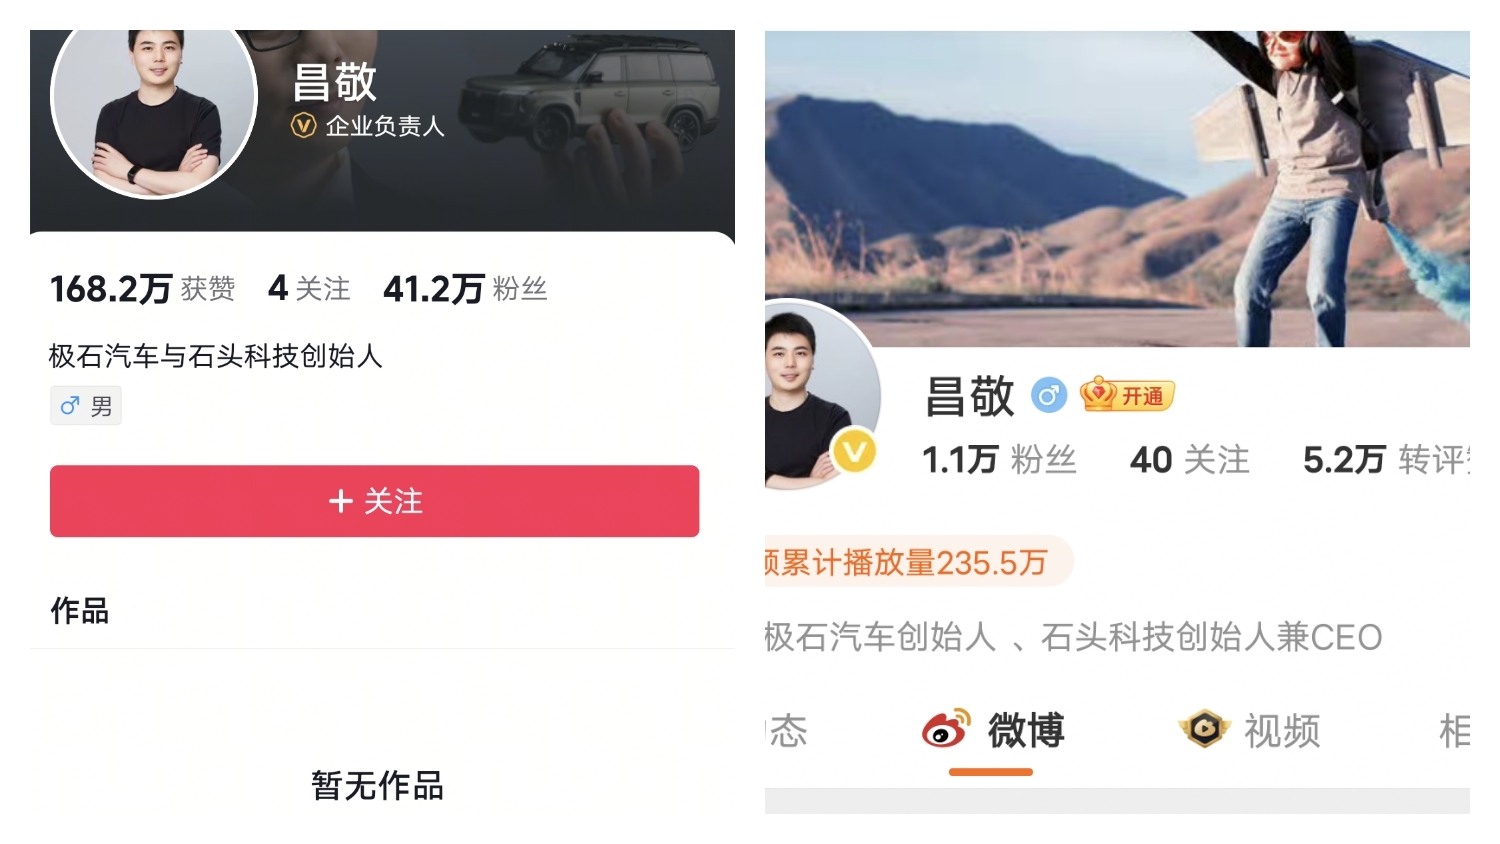This screenshot has height=844, width=1500.
Task: Click the blue male gender icon
Action: pos(1048,396)
